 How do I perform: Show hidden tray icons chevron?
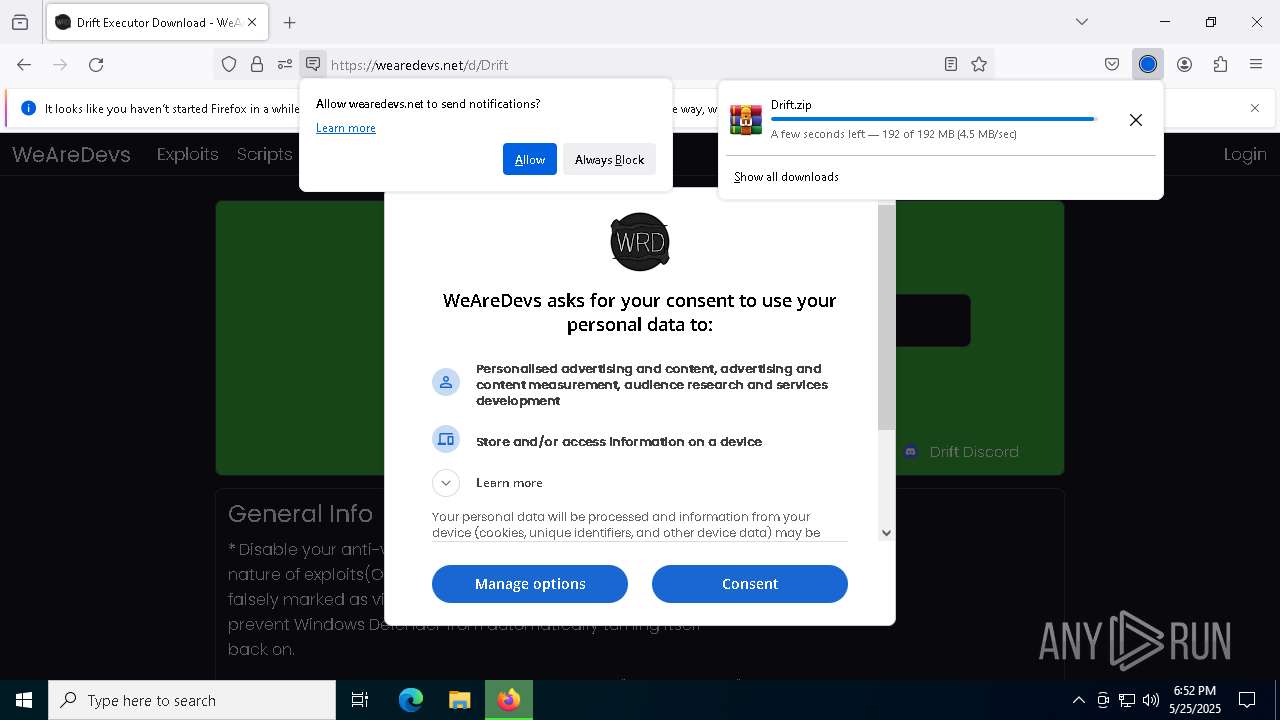coord(1079,700)
